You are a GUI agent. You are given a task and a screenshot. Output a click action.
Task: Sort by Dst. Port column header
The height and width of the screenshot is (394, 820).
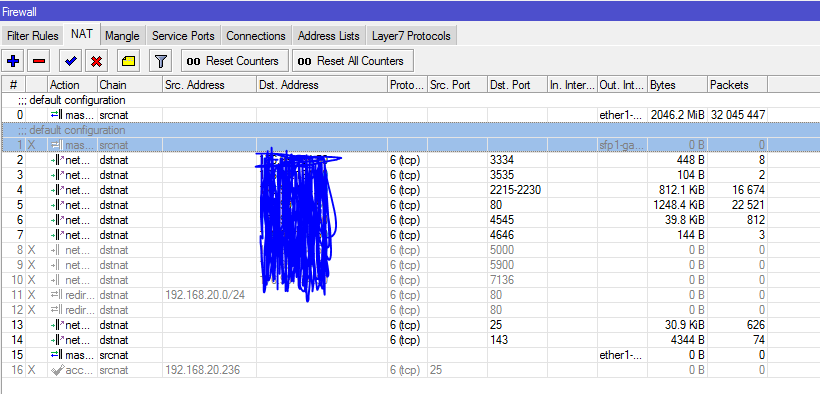517,85
